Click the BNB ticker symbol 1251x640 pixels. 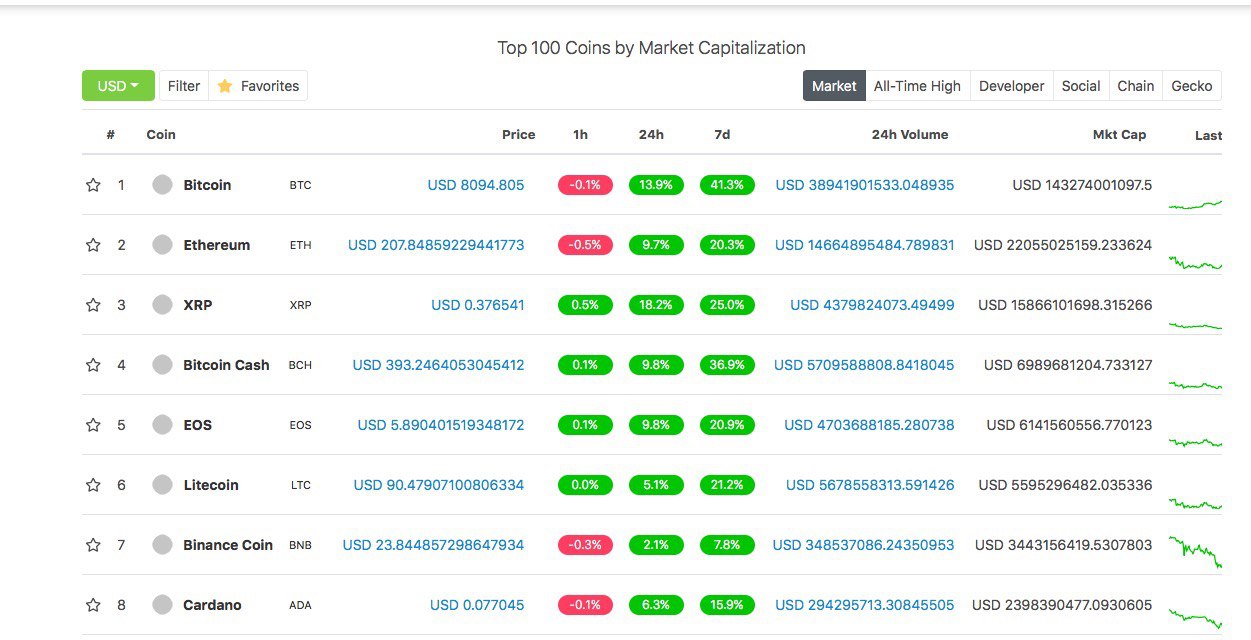[300, 545]
